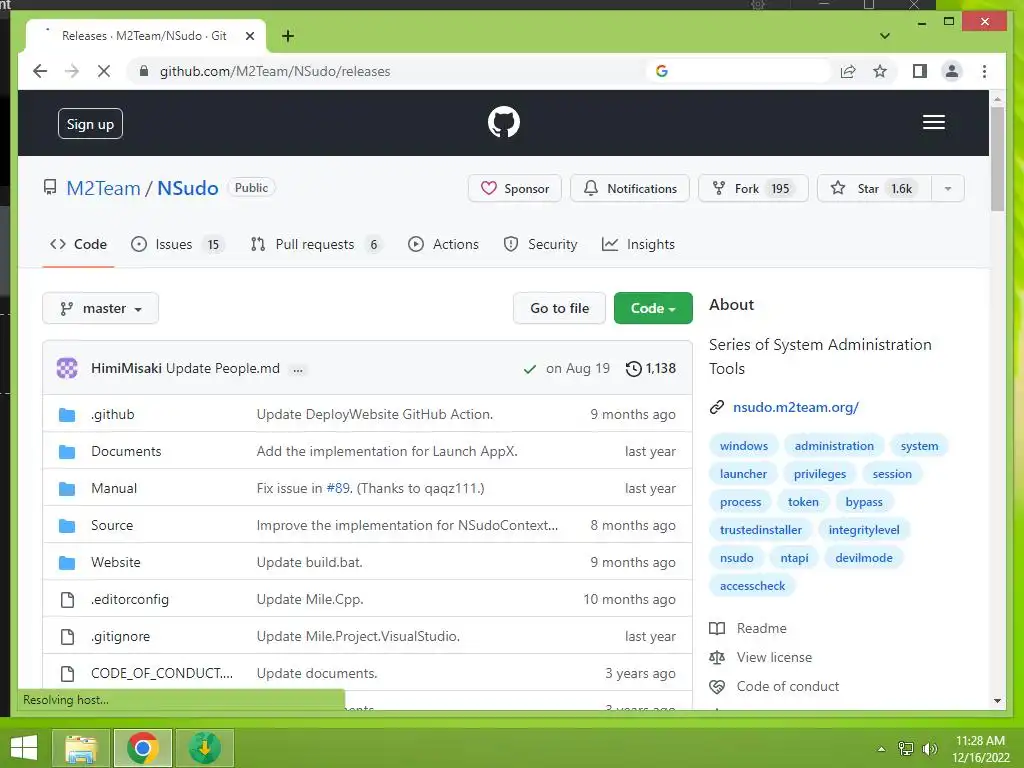1024x768 pixels.
Task: Show hidden tray icons arrow
Action: pyautogui.click(x=881, y=749)
